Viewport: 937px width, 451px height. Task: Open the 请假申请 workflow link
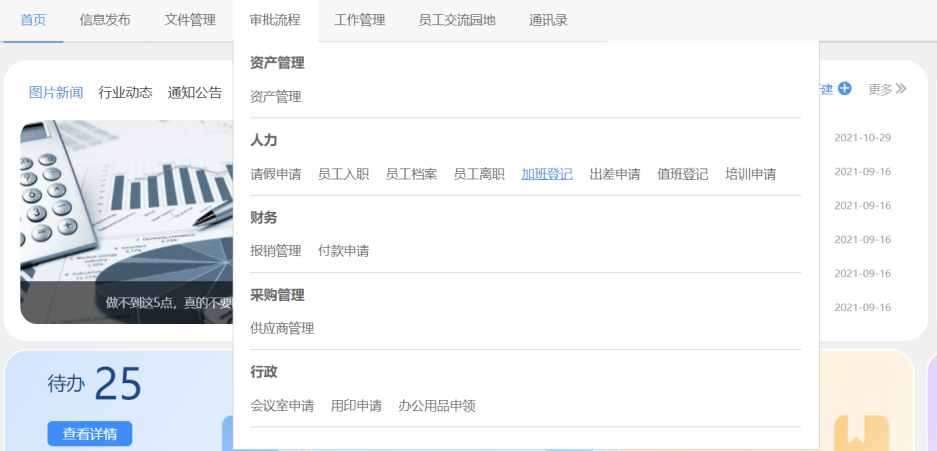(275, 174)
